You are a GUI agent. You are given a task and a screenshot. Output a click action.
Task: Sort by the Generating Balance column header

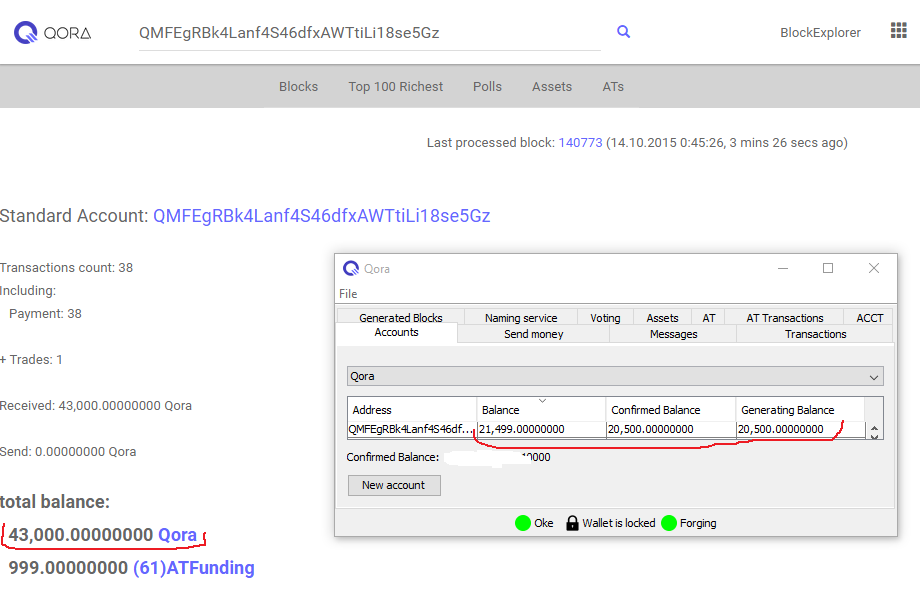pos(800,409)
